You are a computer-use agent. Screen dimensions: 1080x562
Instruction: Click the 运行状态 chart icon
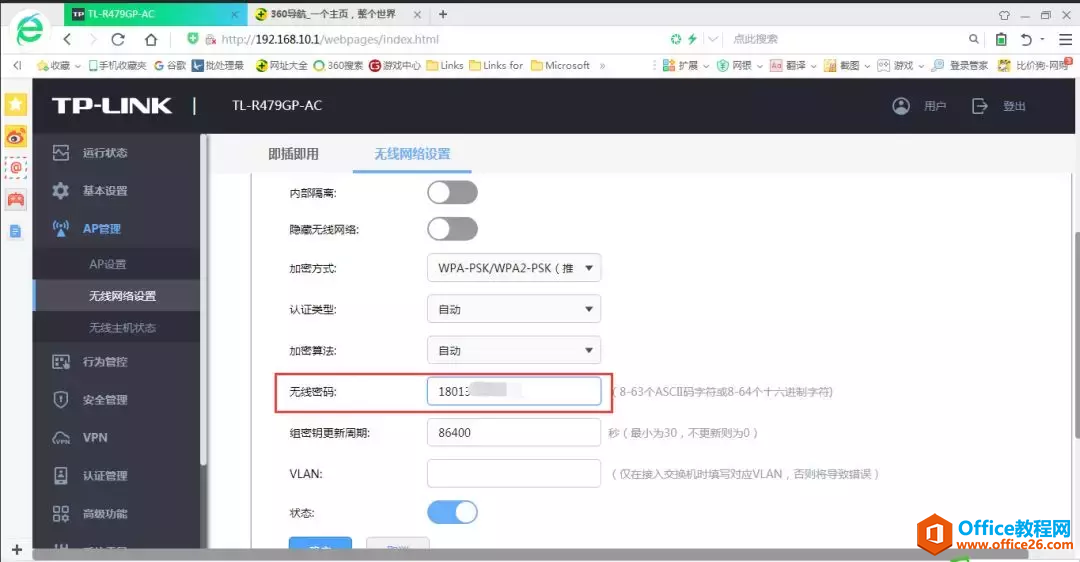[61, 152]
